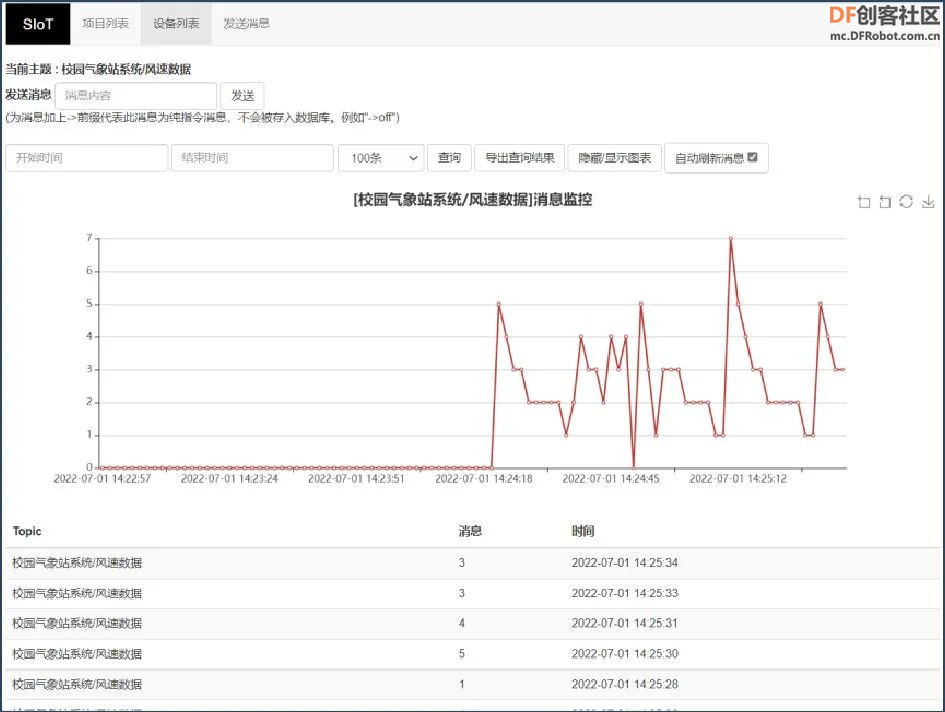Click the chart restore refresh icon
The height and width of the screenshot is (712, 945).
pyautogui.click(x=906, y=201)
